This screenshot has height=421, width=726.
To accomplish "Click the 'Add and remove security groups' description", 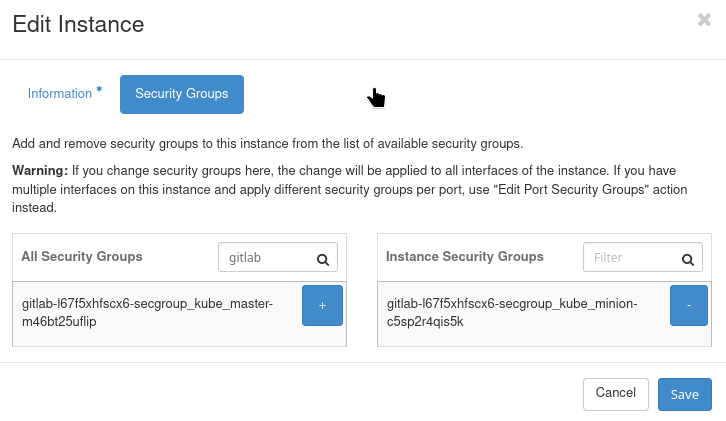I will [x=267, y=144].
